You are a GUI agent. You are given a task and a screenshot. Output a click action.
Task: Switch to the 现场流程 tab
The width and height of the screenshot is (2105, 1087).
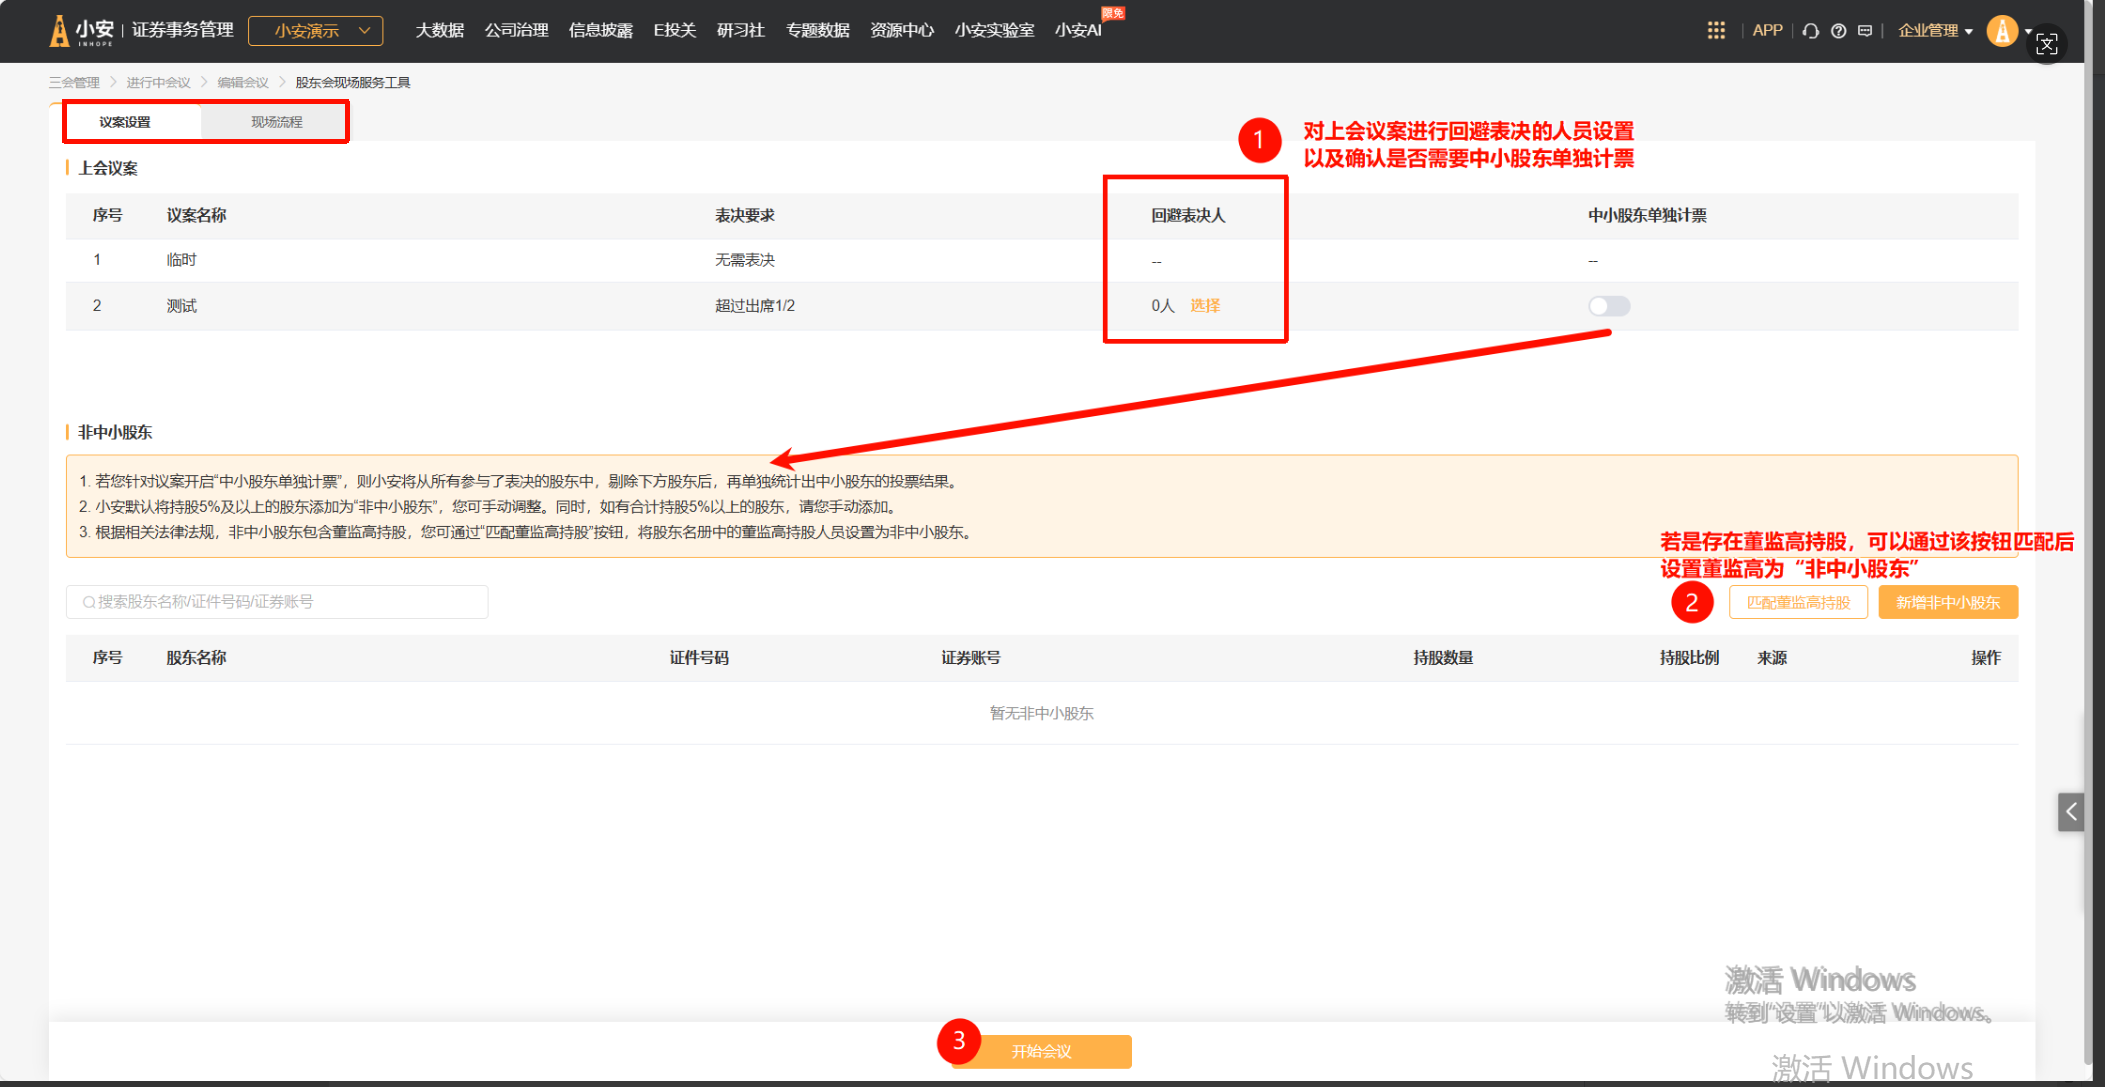[276, 122]
